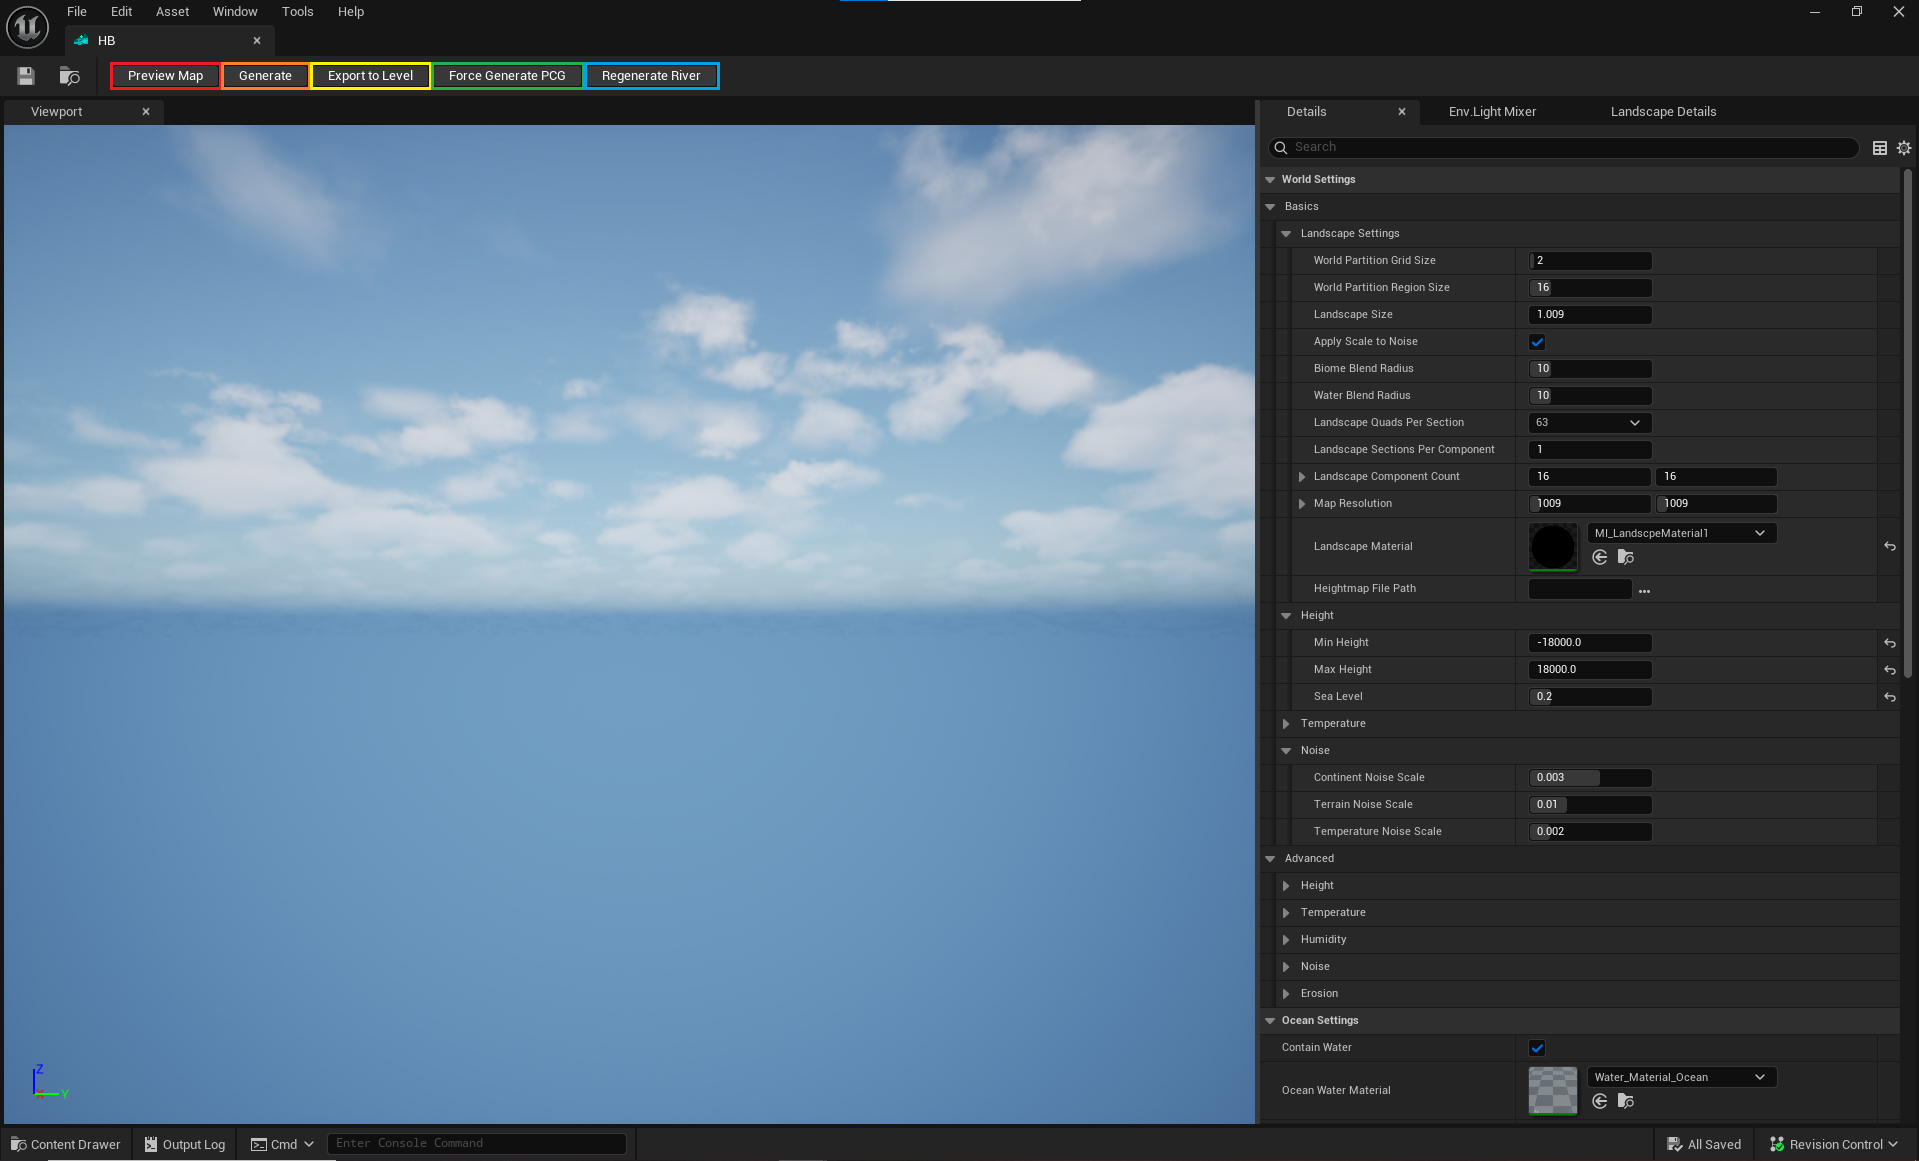The height and width of the screenshot is (1161, 1919).
Task: Open the Edit menu
Action: 121,12
